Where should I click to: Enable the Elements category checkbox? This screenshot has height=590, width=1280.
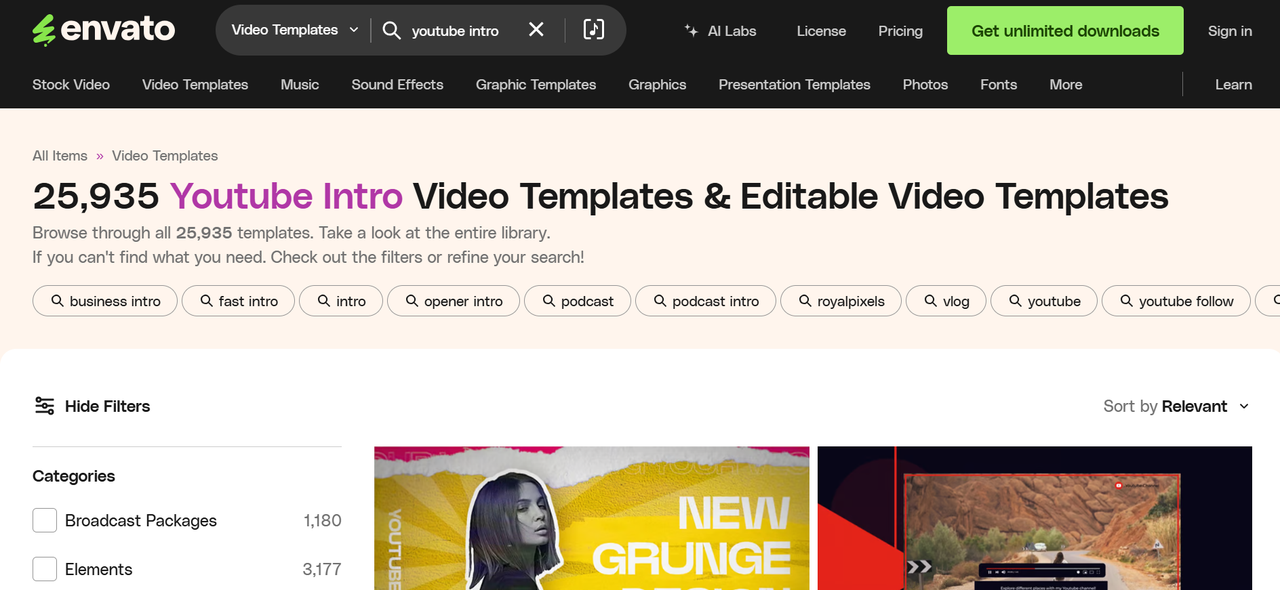[x=45, y=569]
